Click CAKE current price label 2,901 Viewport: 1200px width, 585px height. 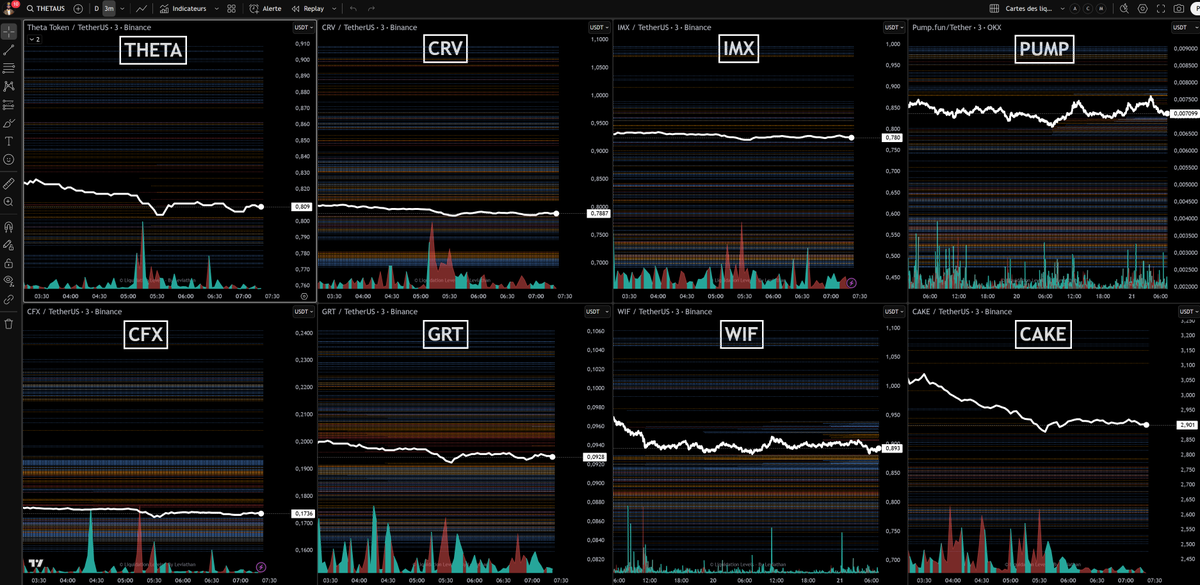tap(1188, 425)
